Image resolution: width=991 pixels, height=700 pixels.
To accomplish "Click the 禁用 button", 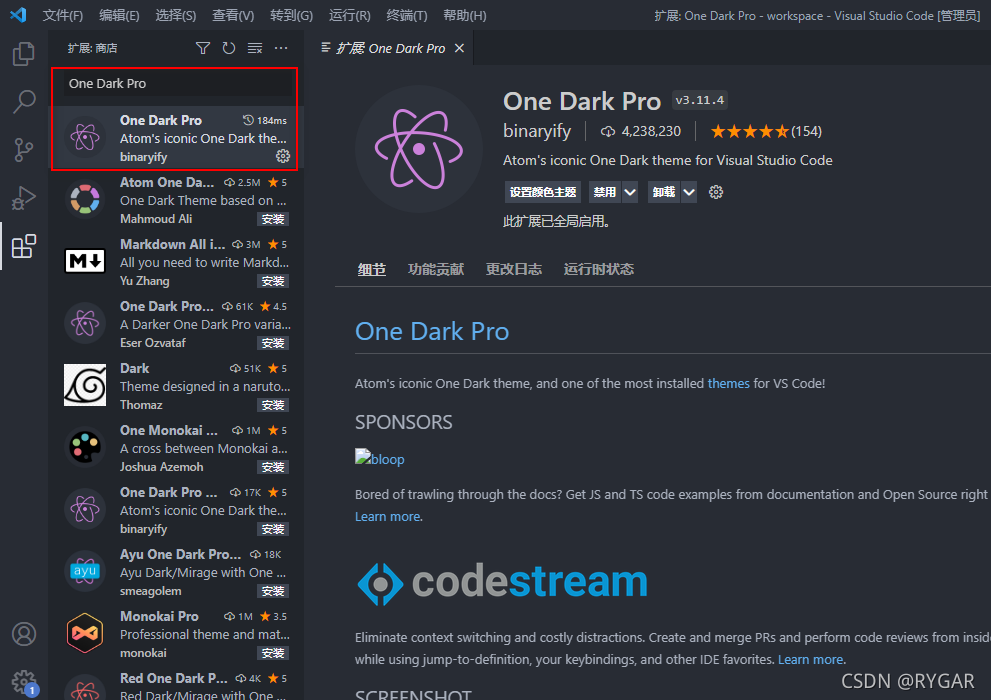I will click(x=605, y=192).
